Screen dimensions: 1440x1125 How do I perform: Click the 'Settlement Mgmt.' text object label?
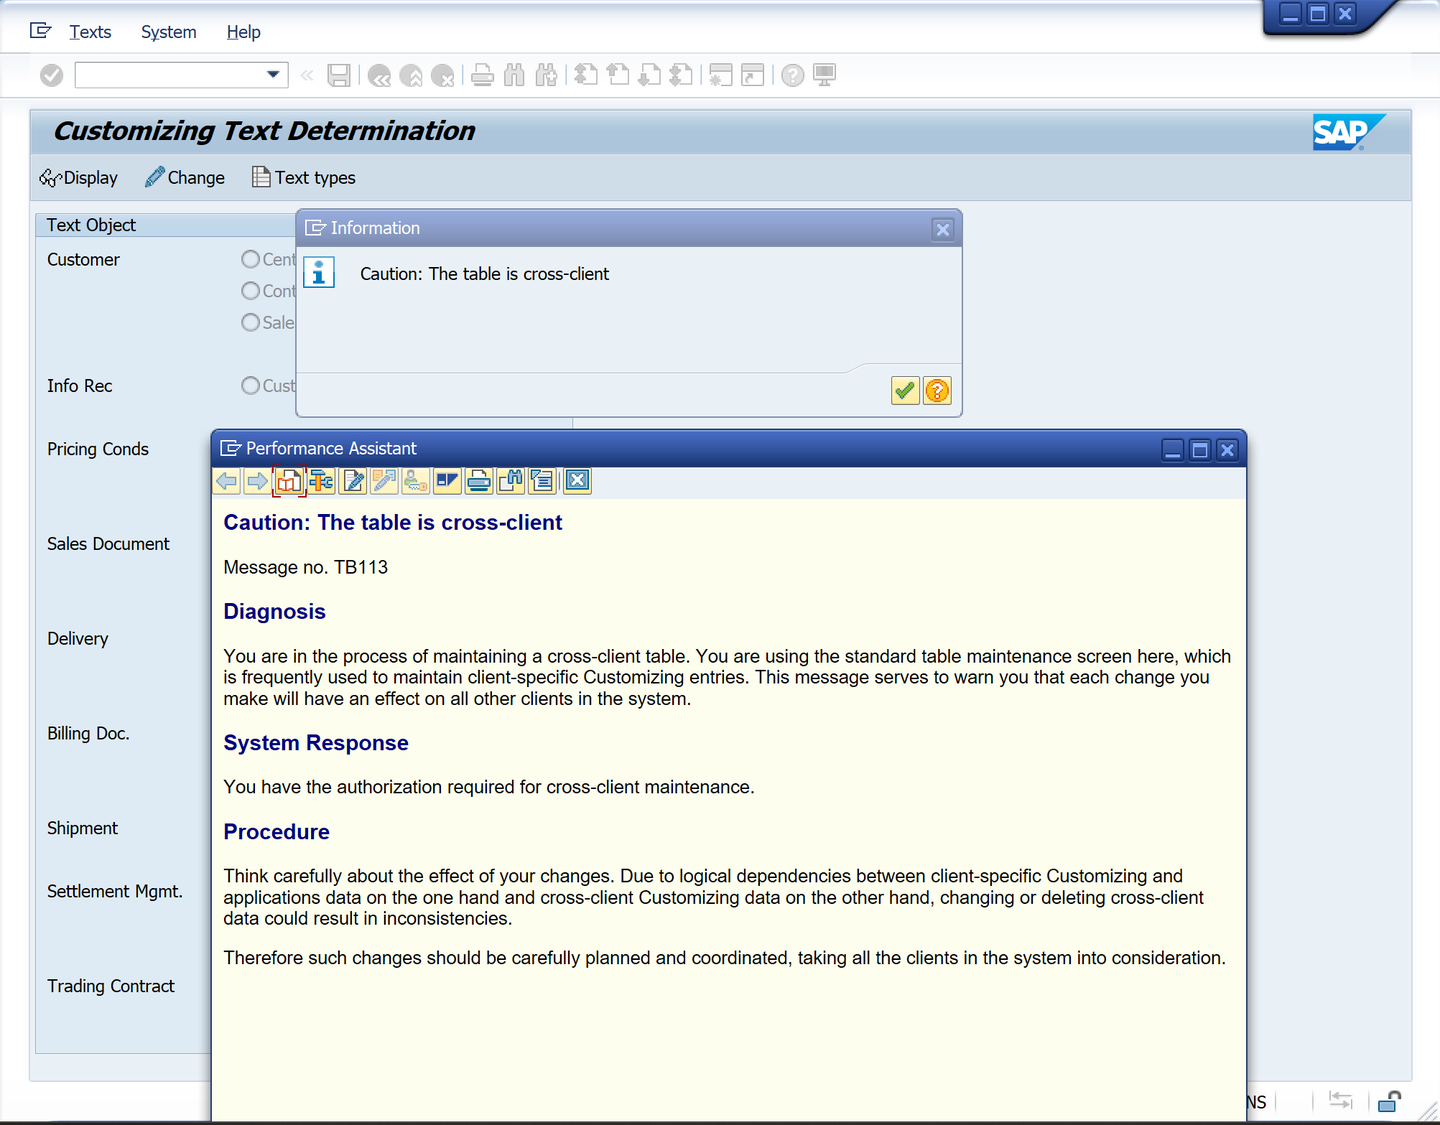coord(115,891)
